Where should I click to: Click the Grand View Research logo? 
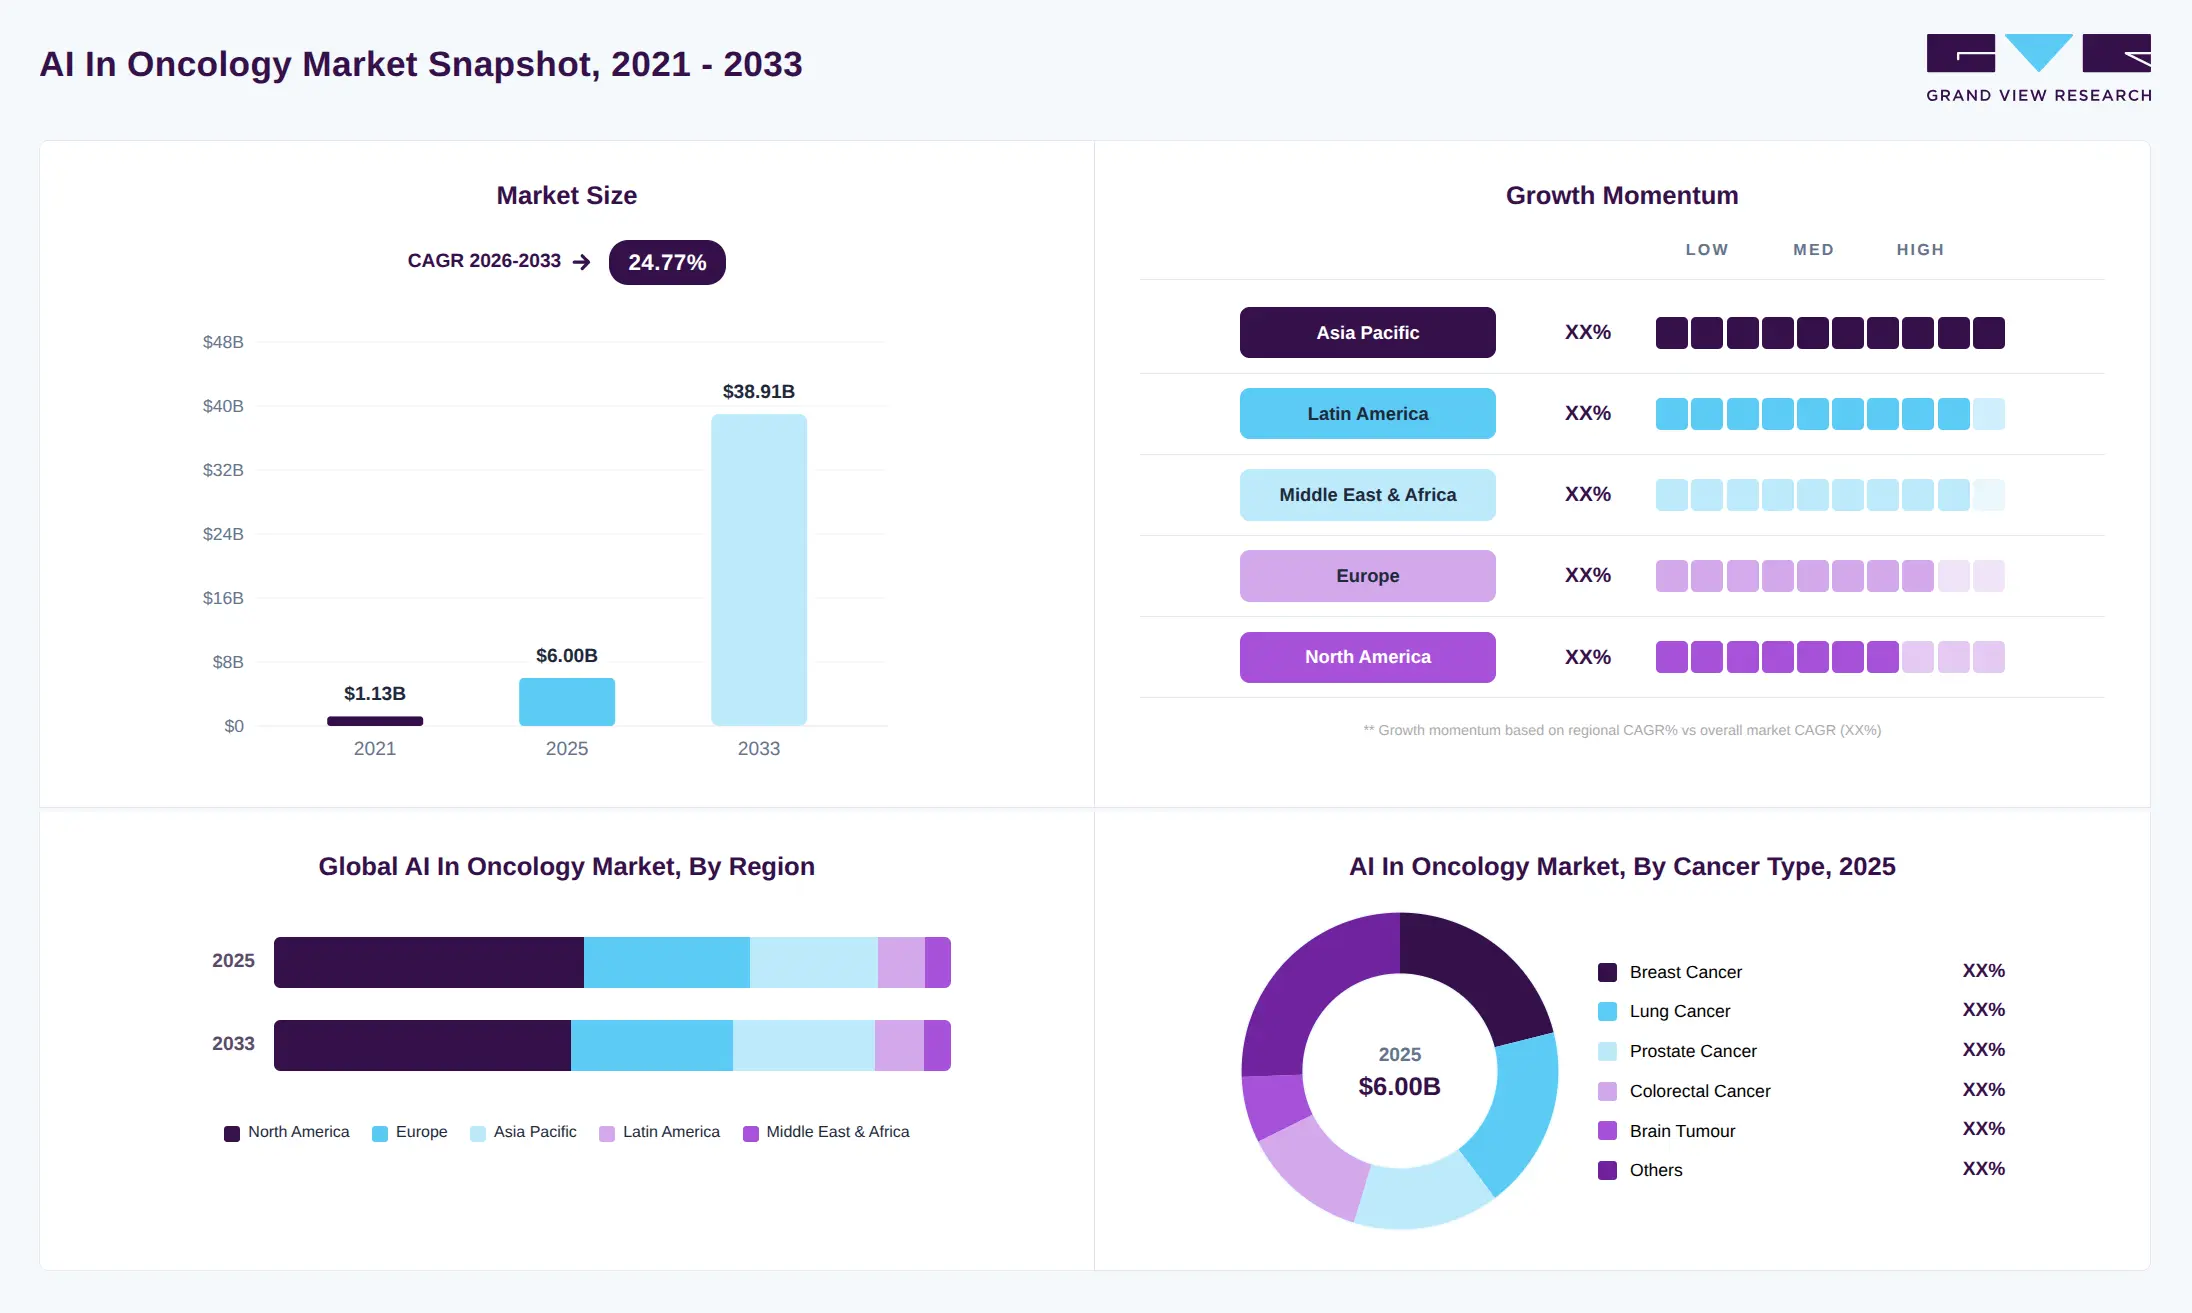[2039, 68]
